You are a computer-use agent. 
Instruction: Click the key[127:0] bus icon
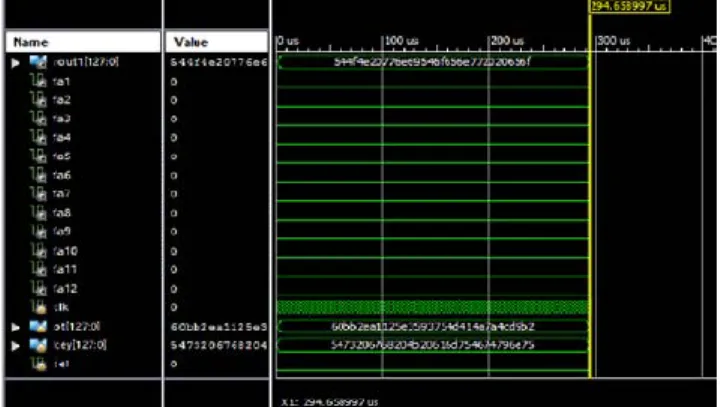point(38,345)
